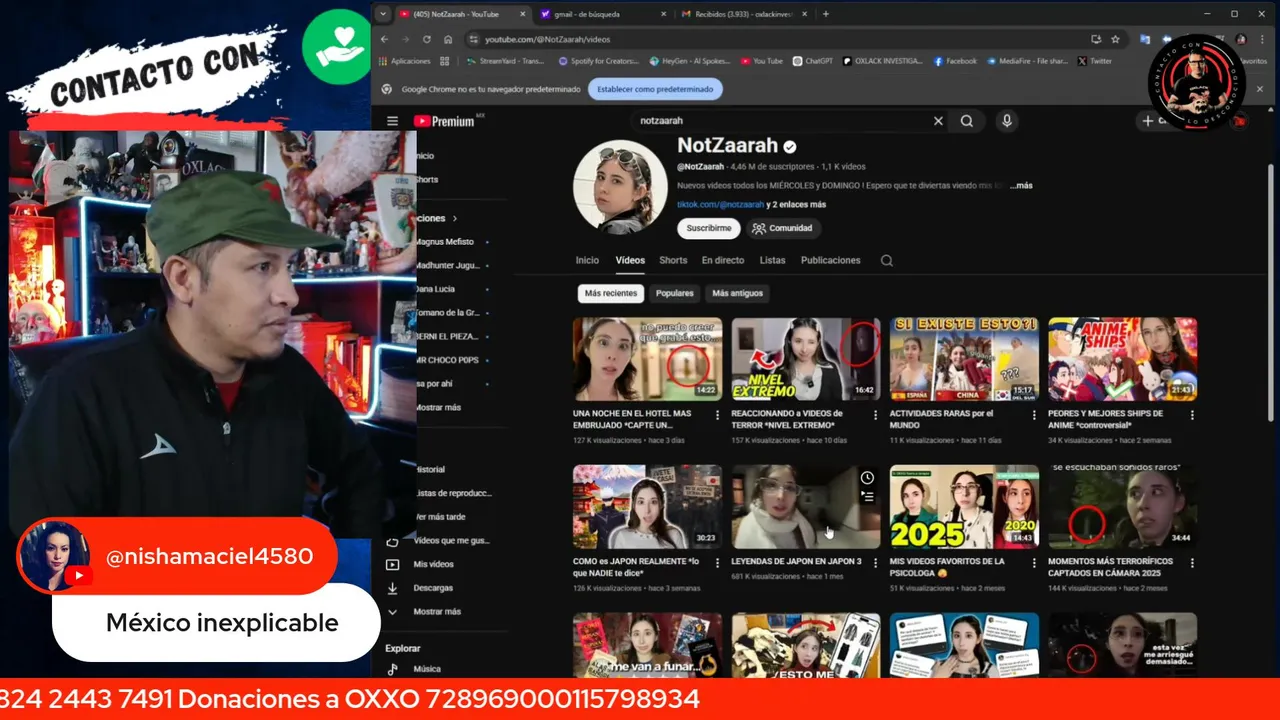Open MediaFire bookmark

coord(1028,61)
